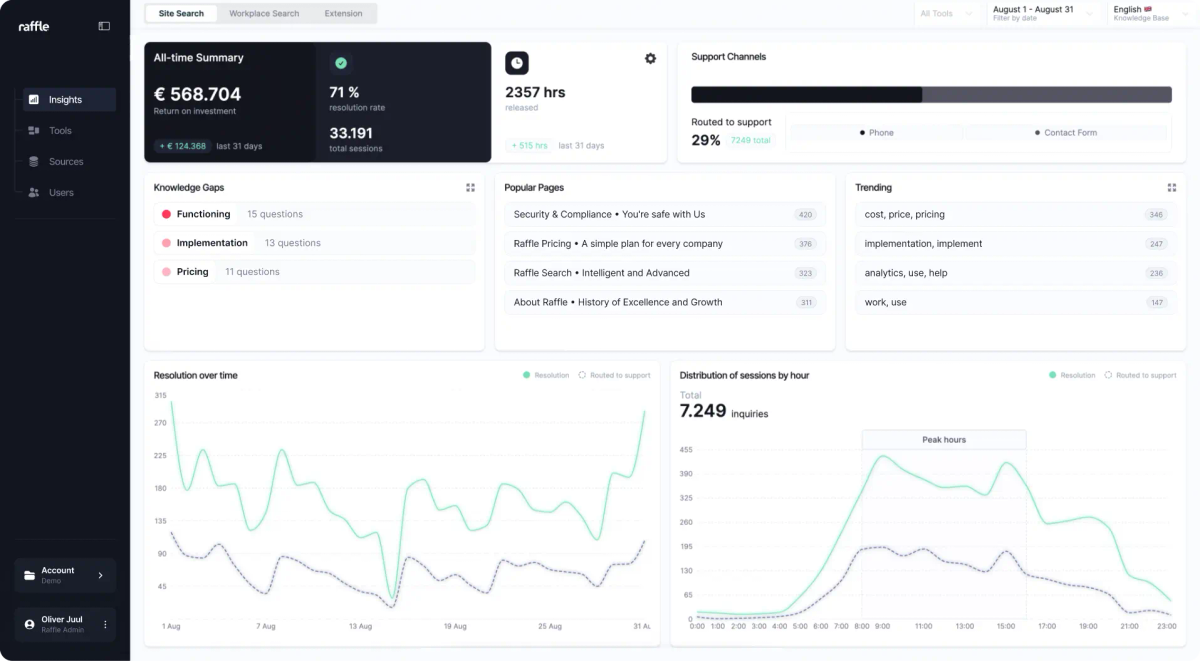
Task: Click the Tools sidebar icon
Action: 34,131
